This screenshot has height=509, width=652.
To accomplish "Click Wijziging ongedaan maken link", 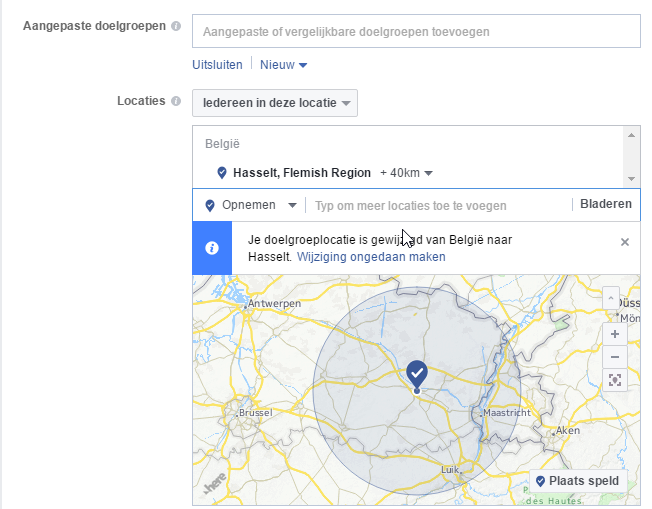I will 371,257.
